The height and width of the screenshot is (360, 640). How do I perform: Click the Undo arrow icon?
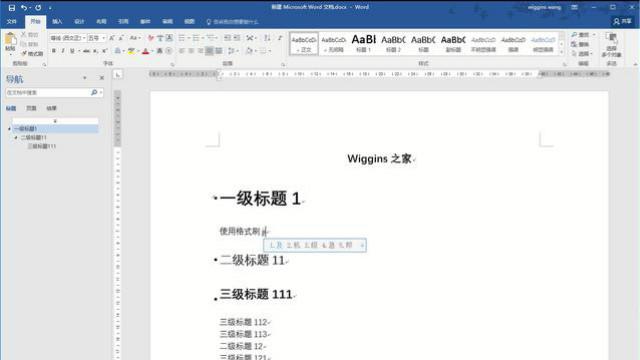click(24, 7)
